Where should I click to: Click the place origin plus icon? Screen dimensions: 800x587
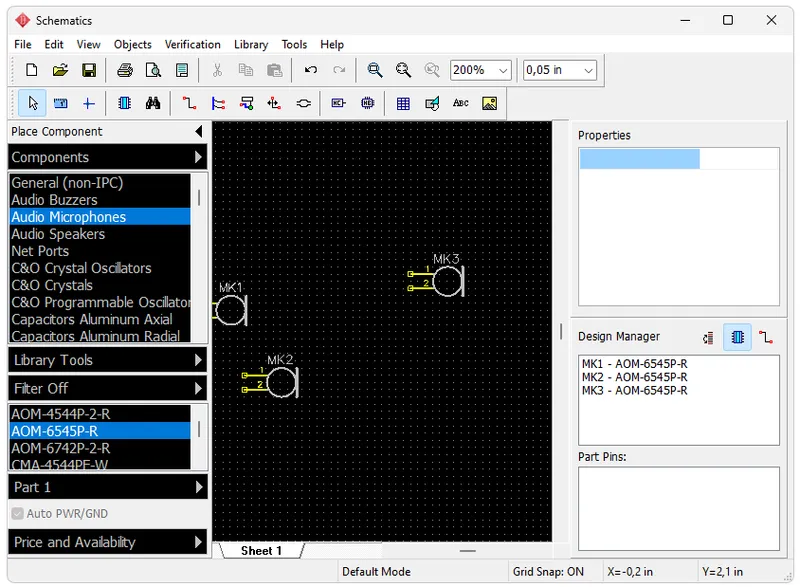coord(89,104)
